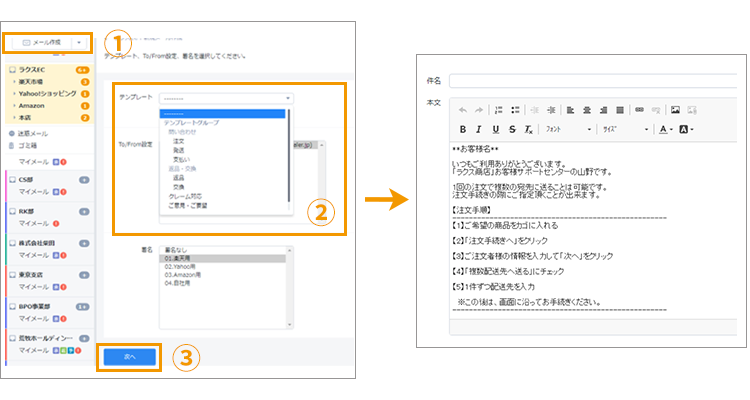Select the blank highlighted template option
Image resolution: width=750 pixels, height=400 pixels.
tap(222, 113)
